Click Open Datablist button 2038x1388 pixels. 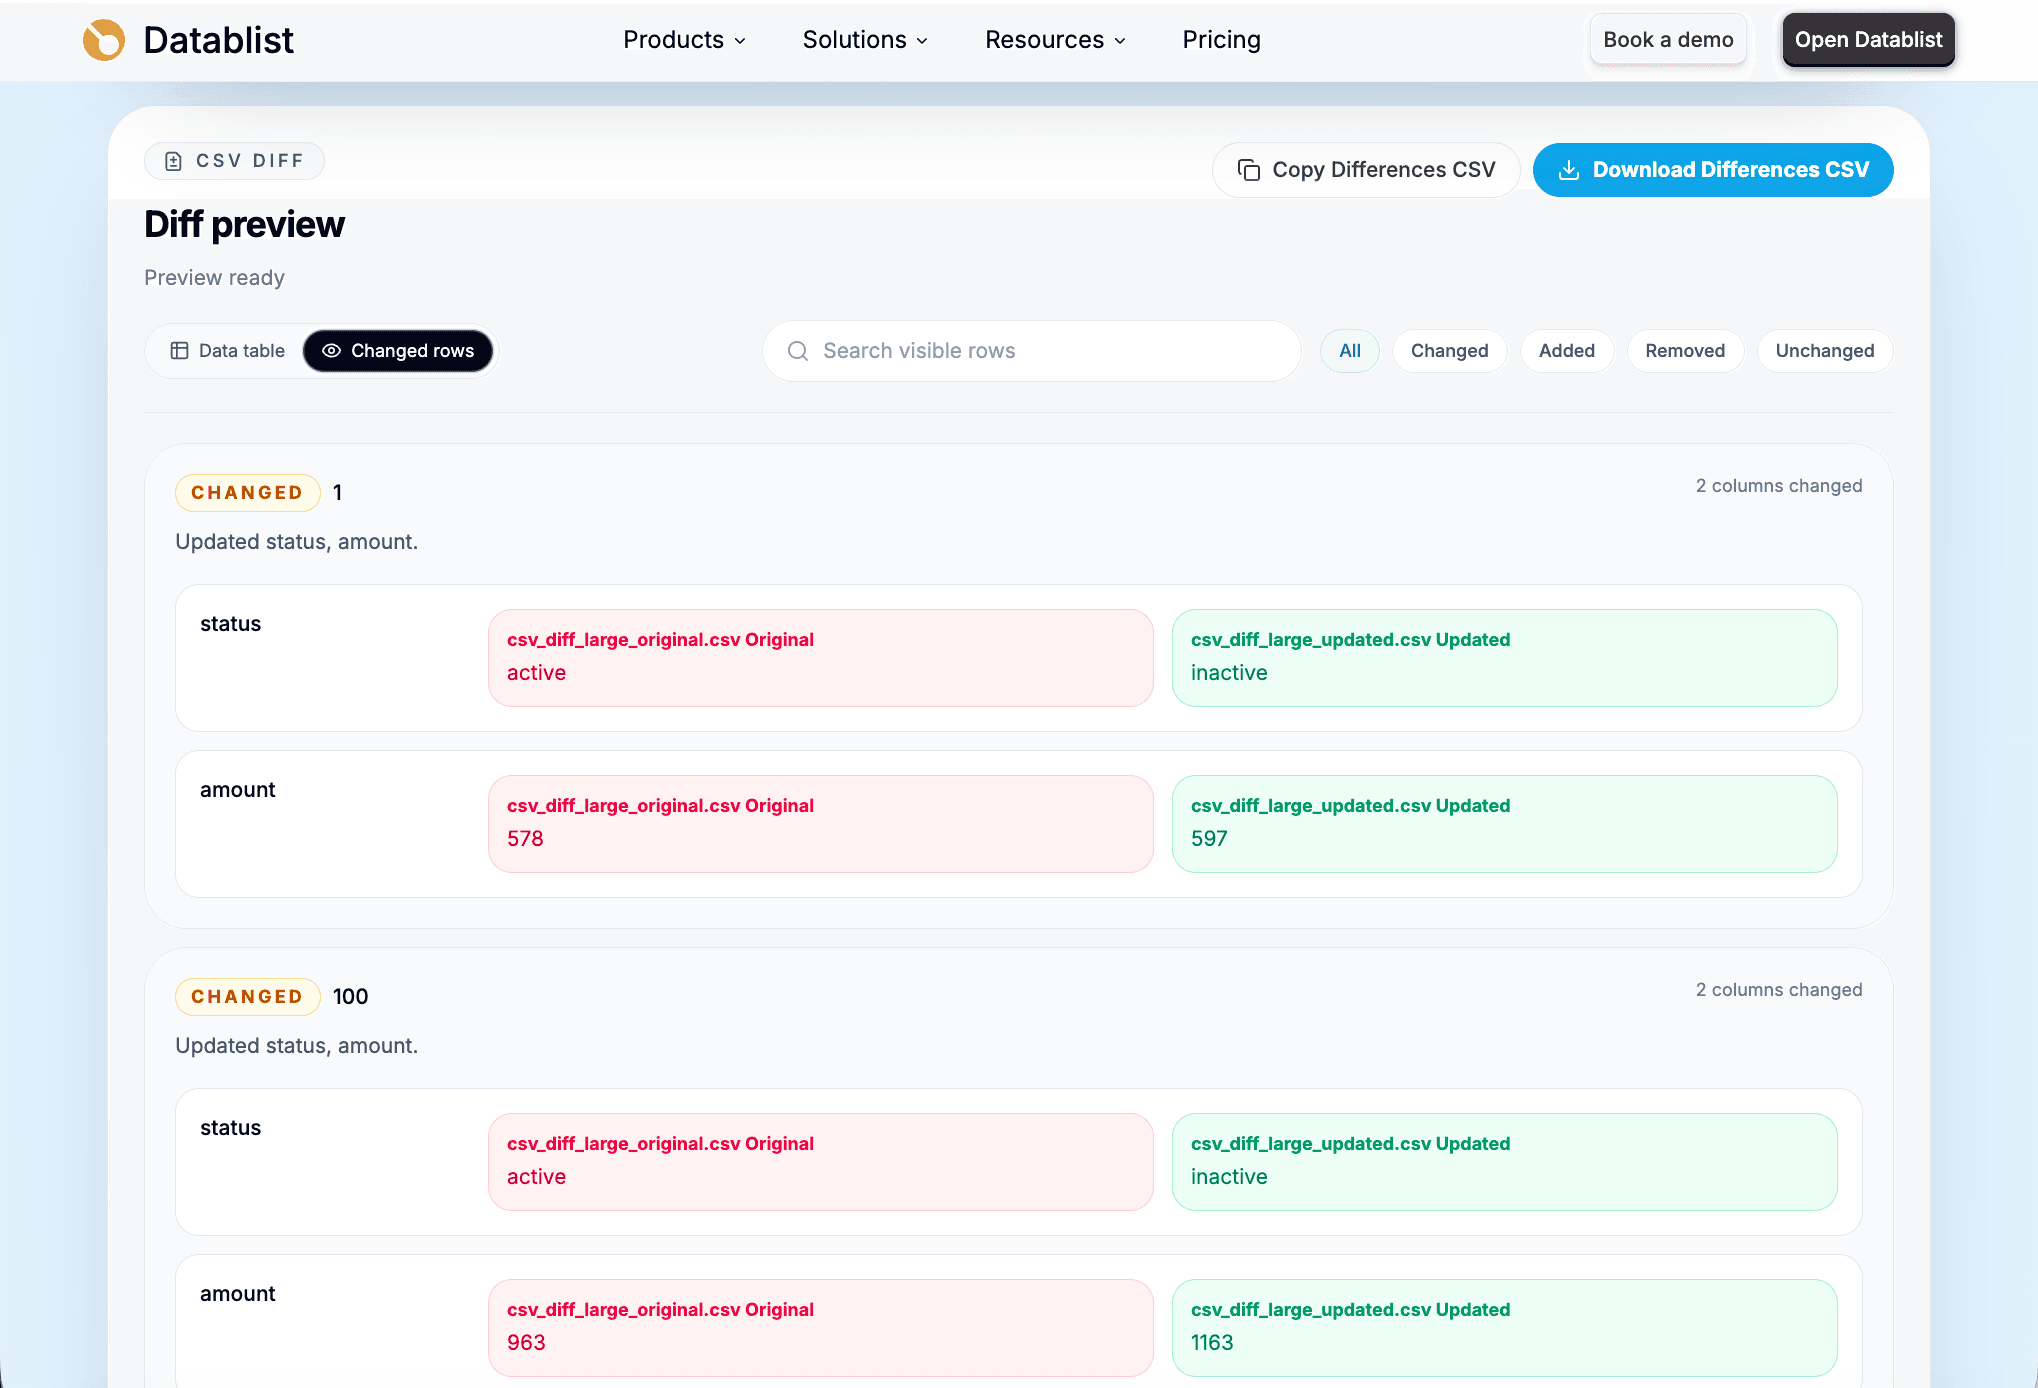point(1868,40)
